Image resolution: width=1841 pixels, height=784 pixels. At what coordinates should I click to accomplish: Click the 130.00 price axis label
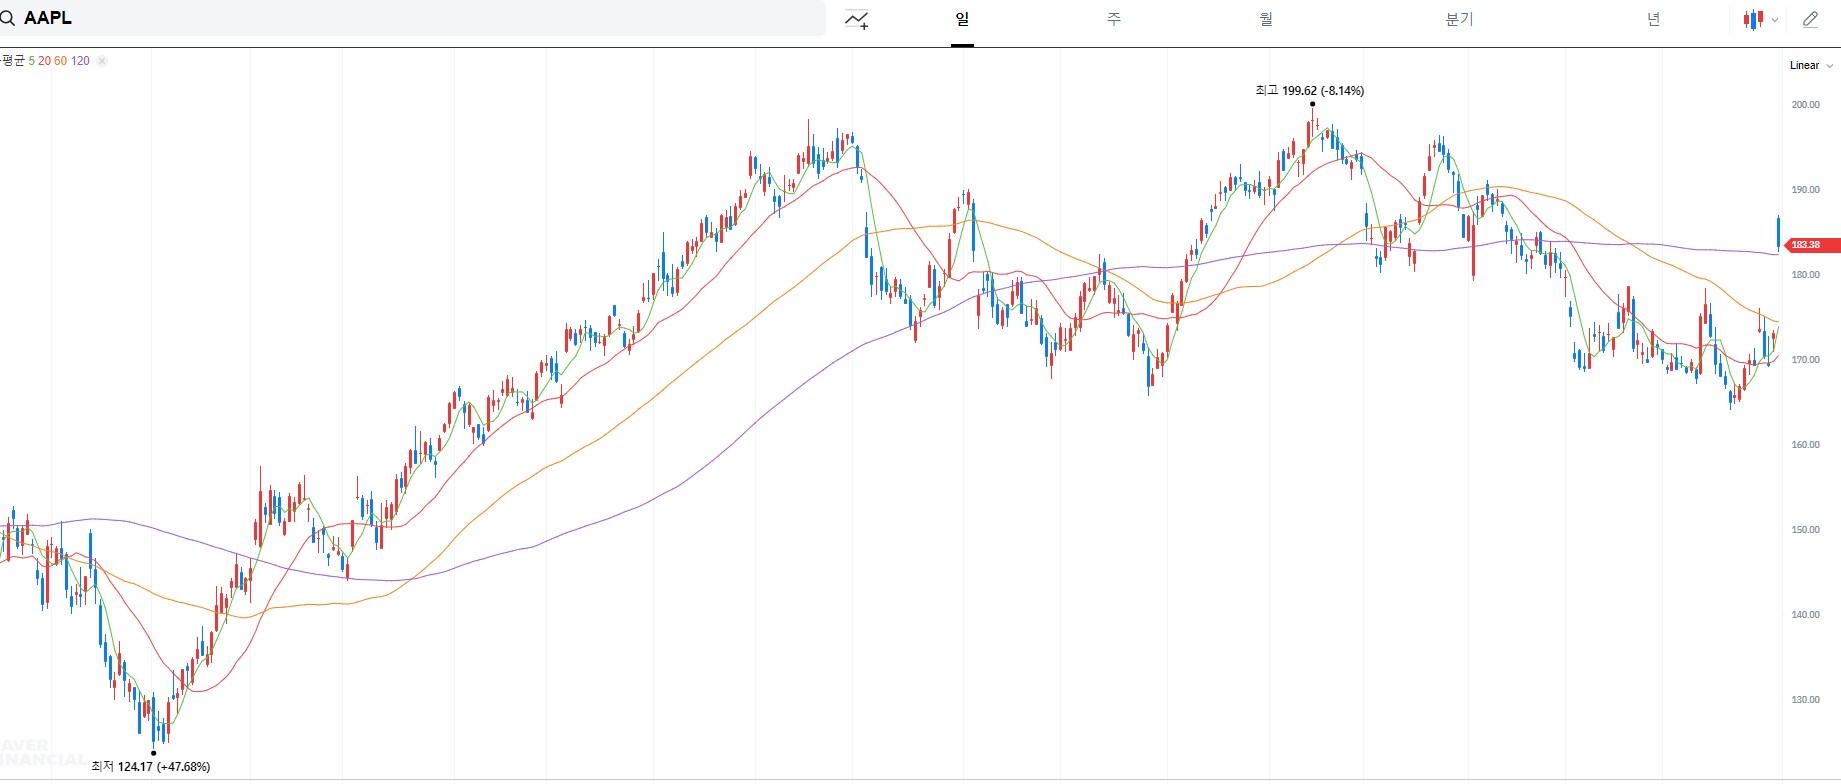click(x=1806, y=700)
